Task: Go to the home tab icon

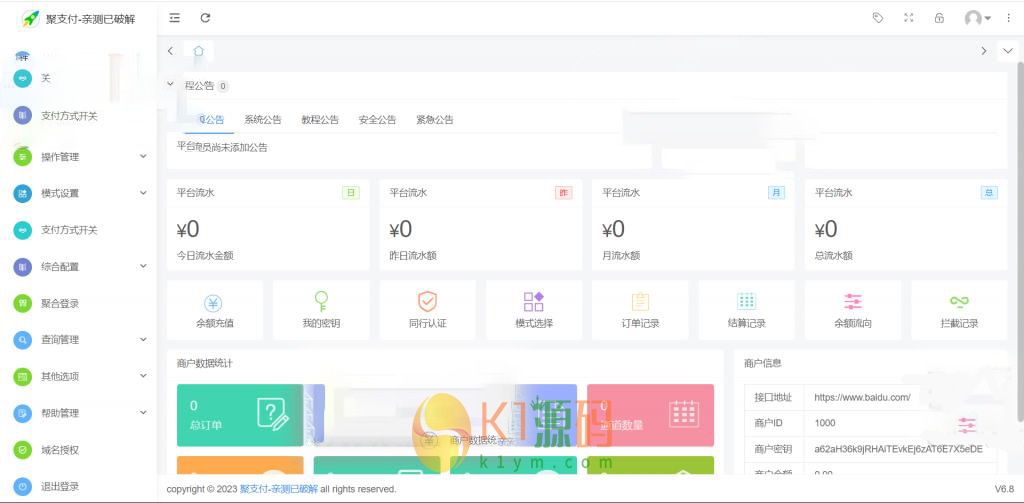Action: click(x=198, y=51)
